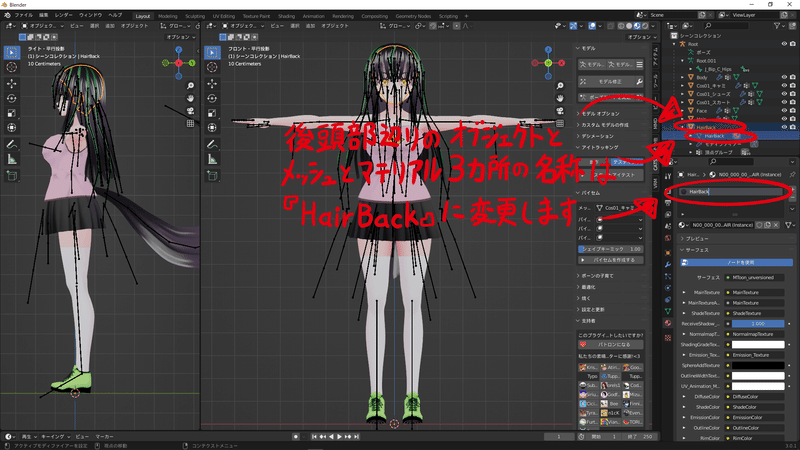Click HairBack material name field
Viewport: 800px width, 450px height.
(730, 192)
